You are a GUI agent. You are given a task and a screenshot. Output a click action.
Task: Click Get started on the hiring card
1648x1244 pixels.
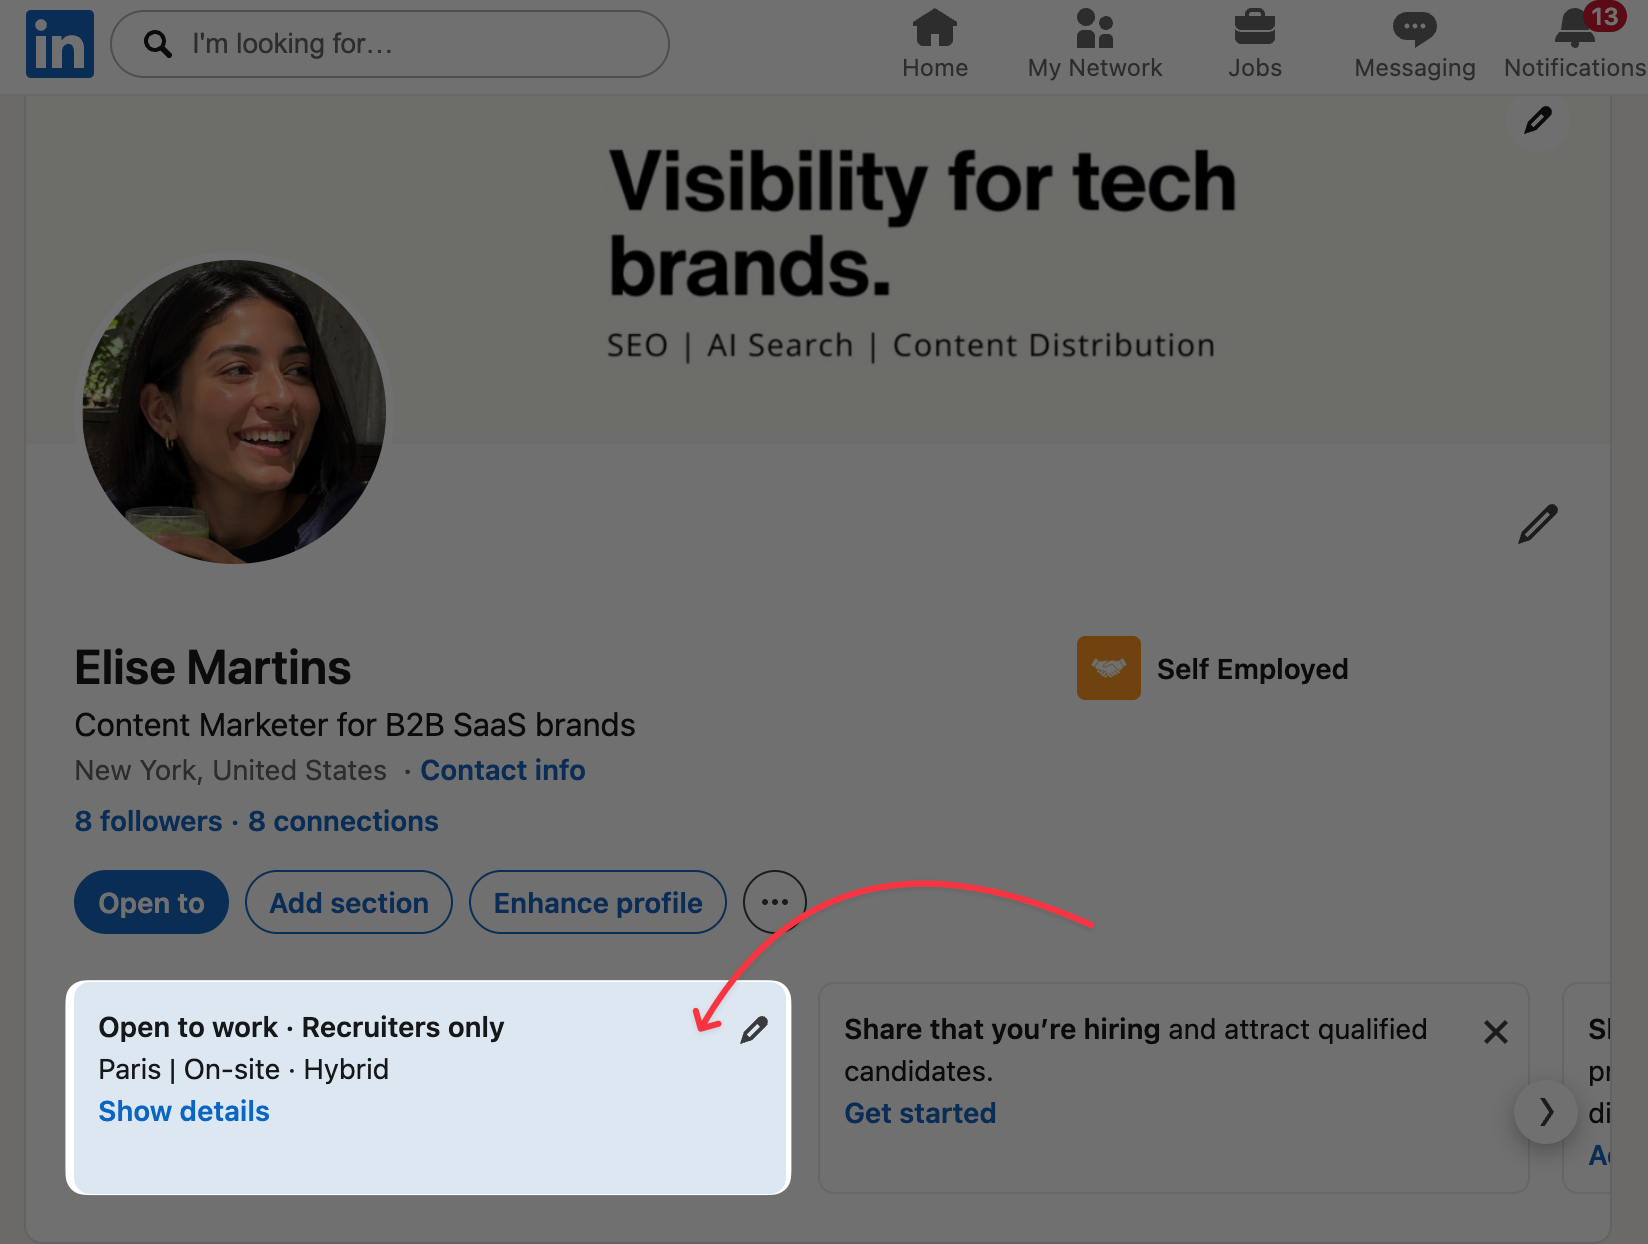920,1113
